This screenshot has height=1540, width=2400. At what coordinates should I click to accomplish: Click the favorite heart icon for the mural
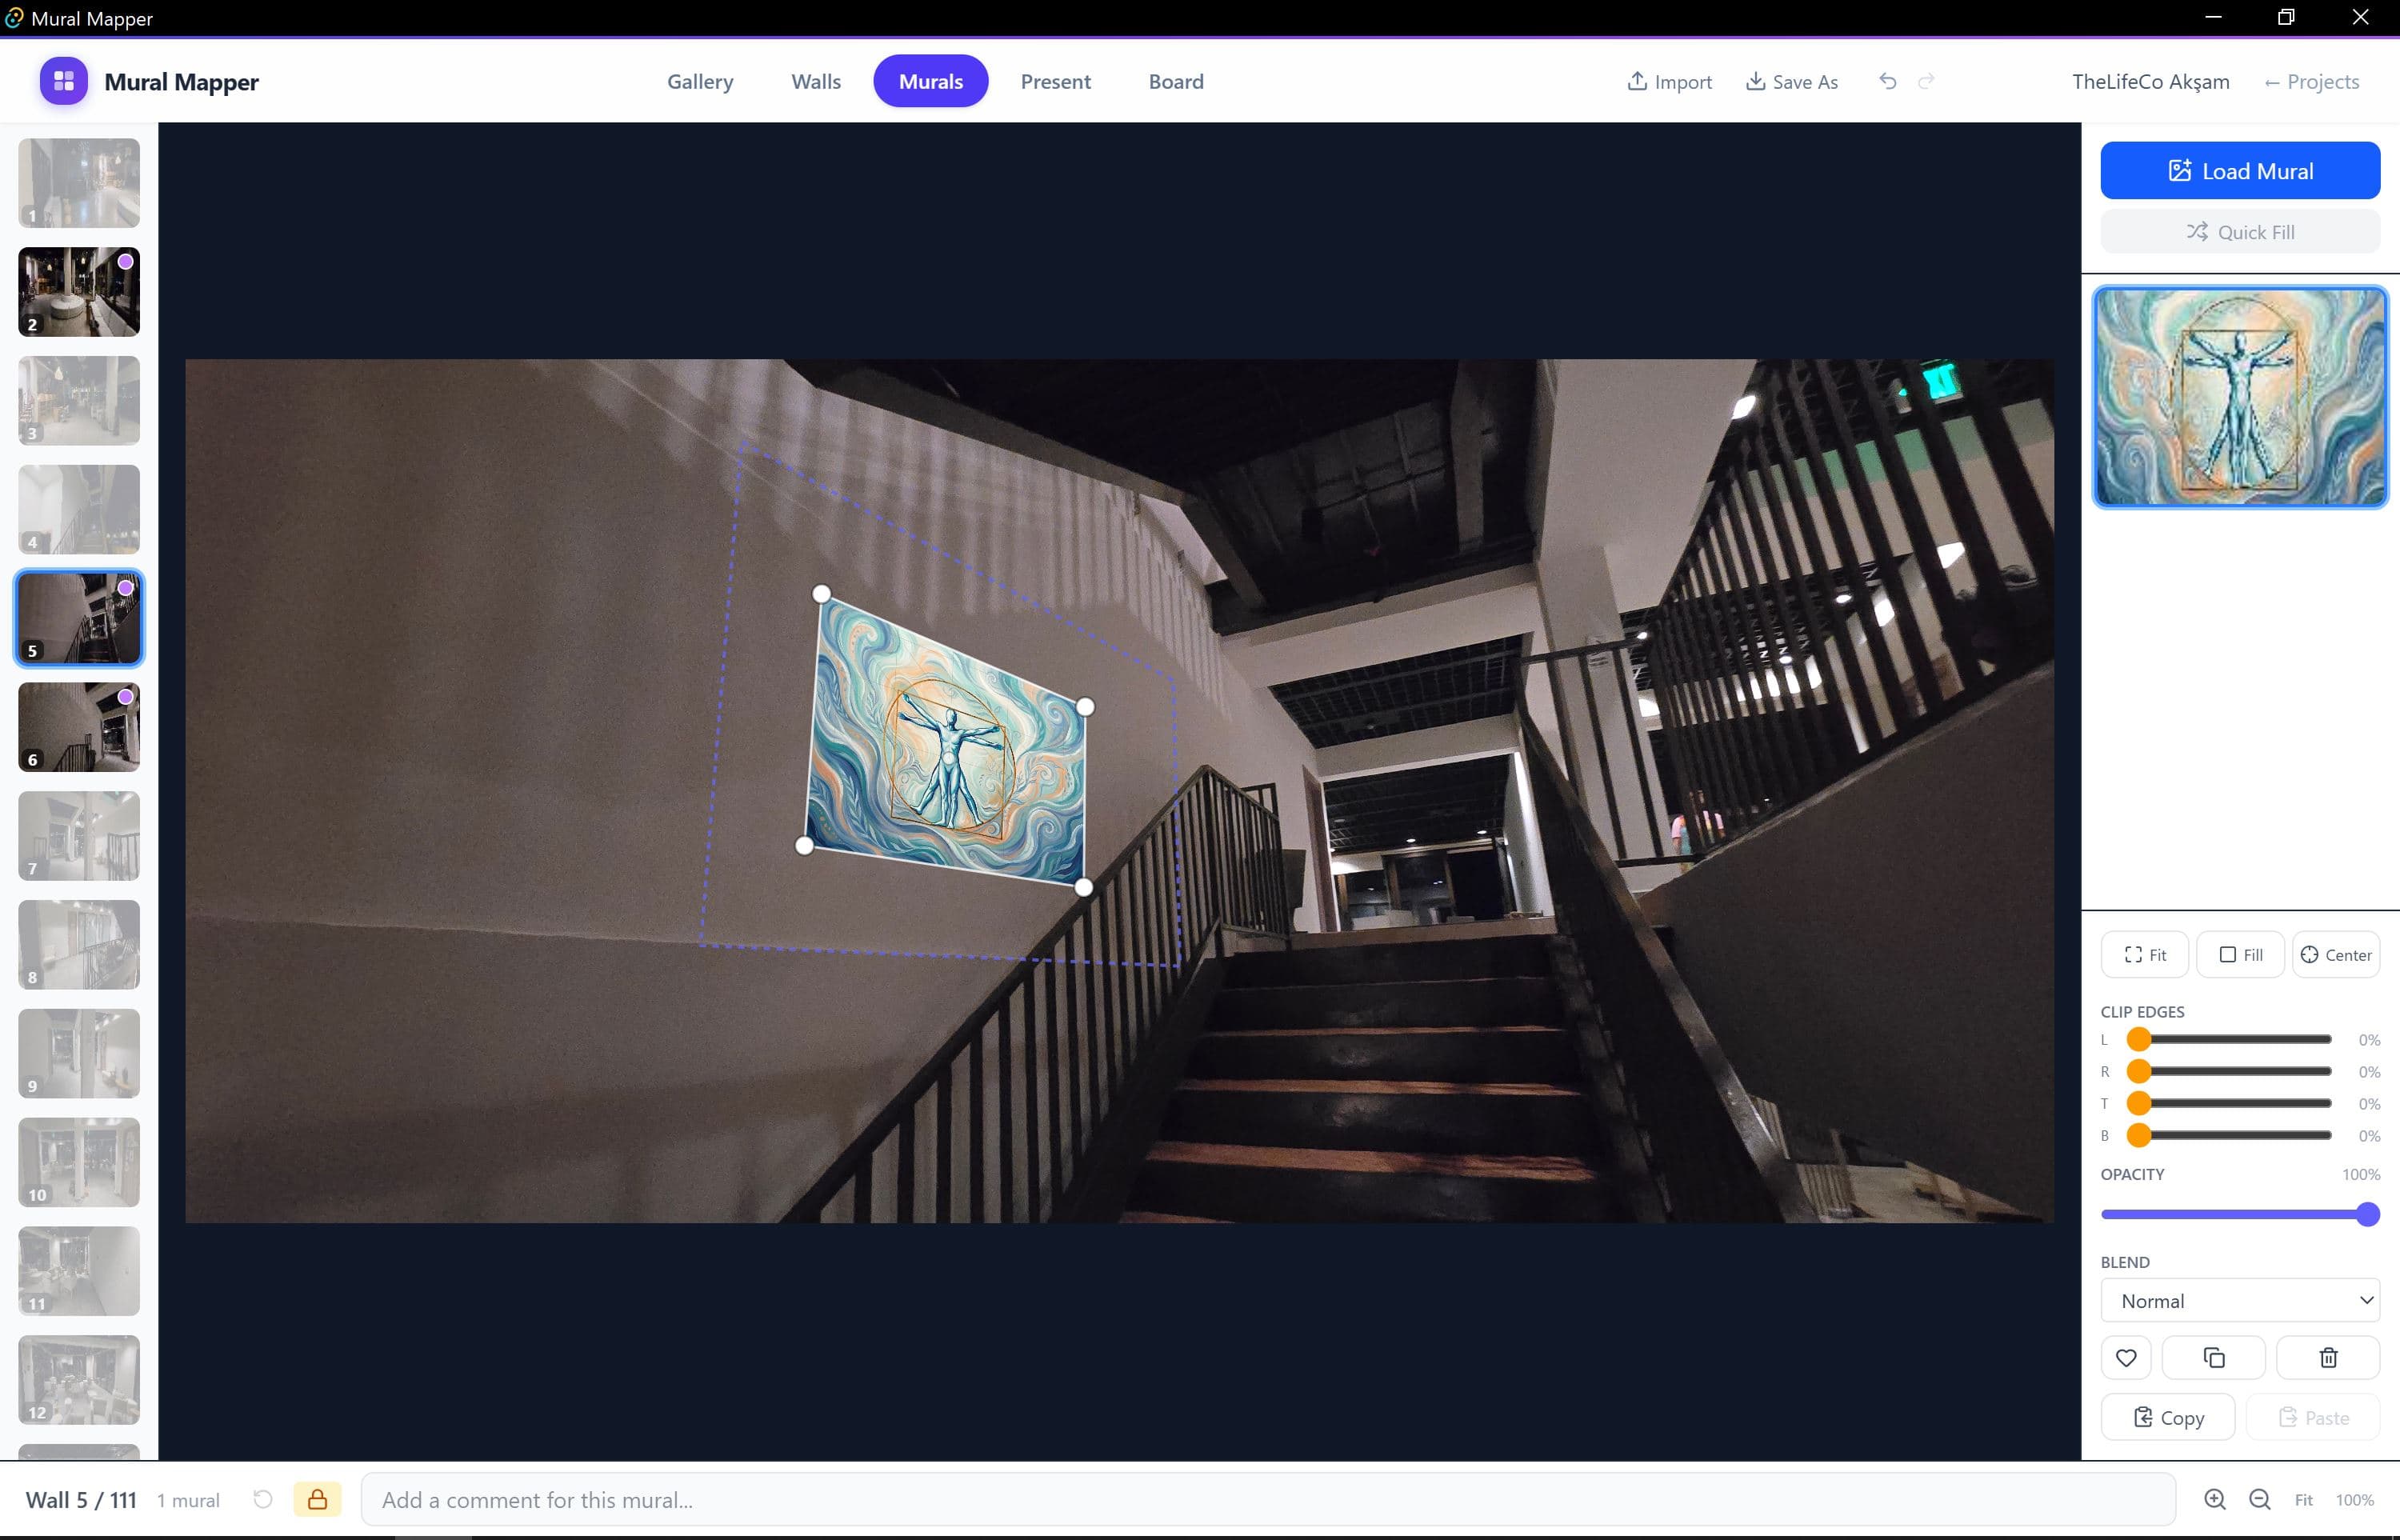(2126, 1357)
